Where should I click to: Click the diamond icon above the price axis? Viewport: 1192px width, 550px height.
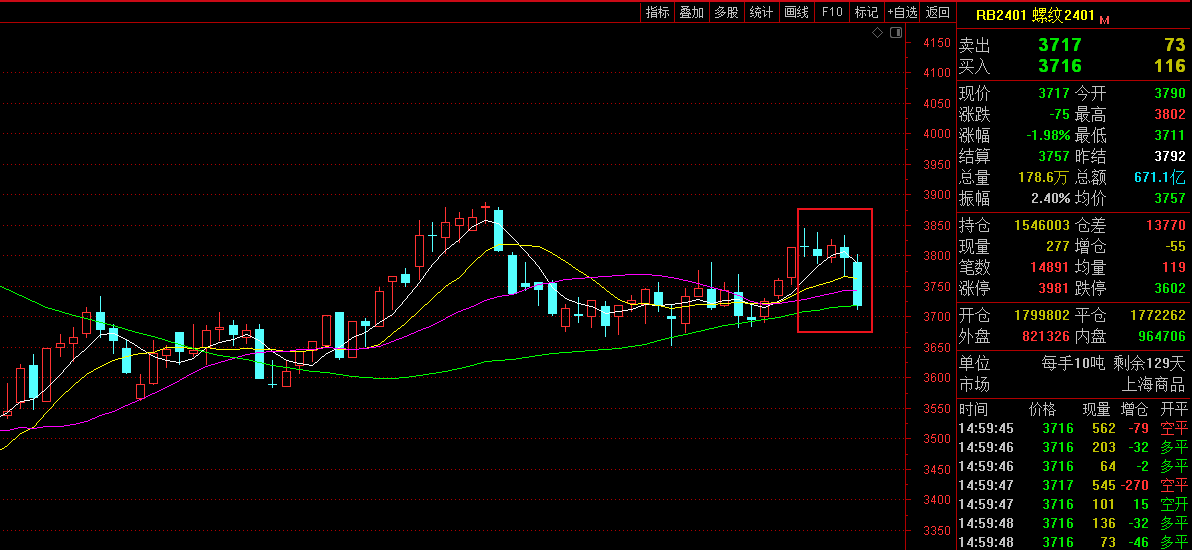(x=877, y=33)
